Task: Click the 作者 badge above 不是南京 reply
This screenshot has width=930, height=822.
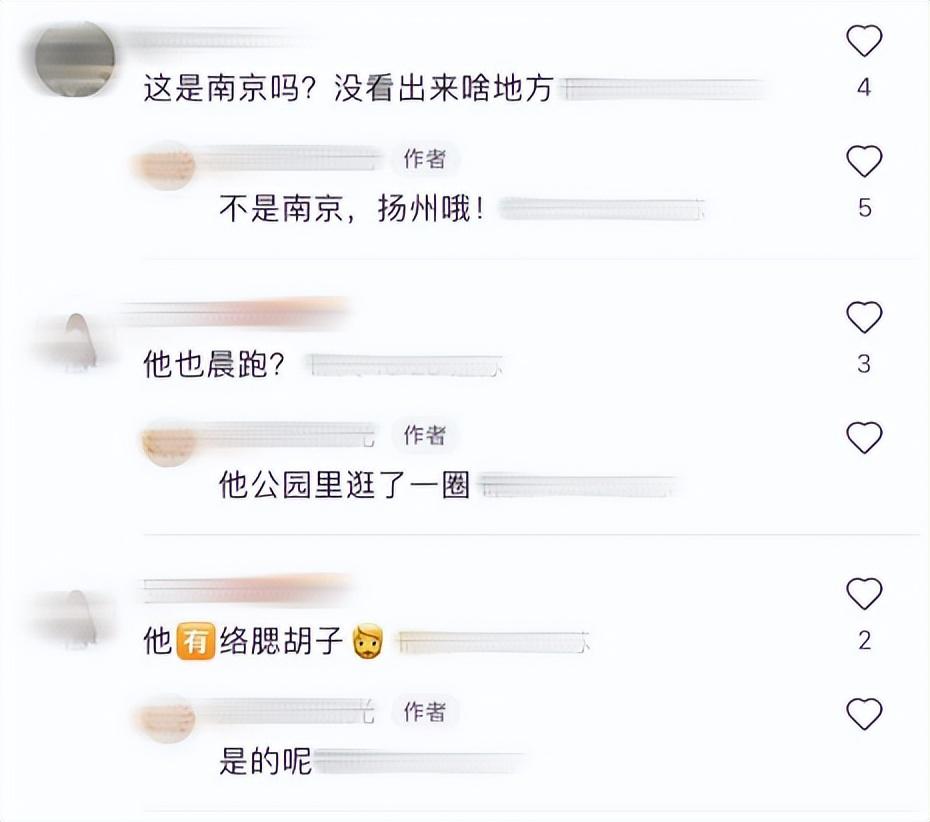Action: coord(425,159)
